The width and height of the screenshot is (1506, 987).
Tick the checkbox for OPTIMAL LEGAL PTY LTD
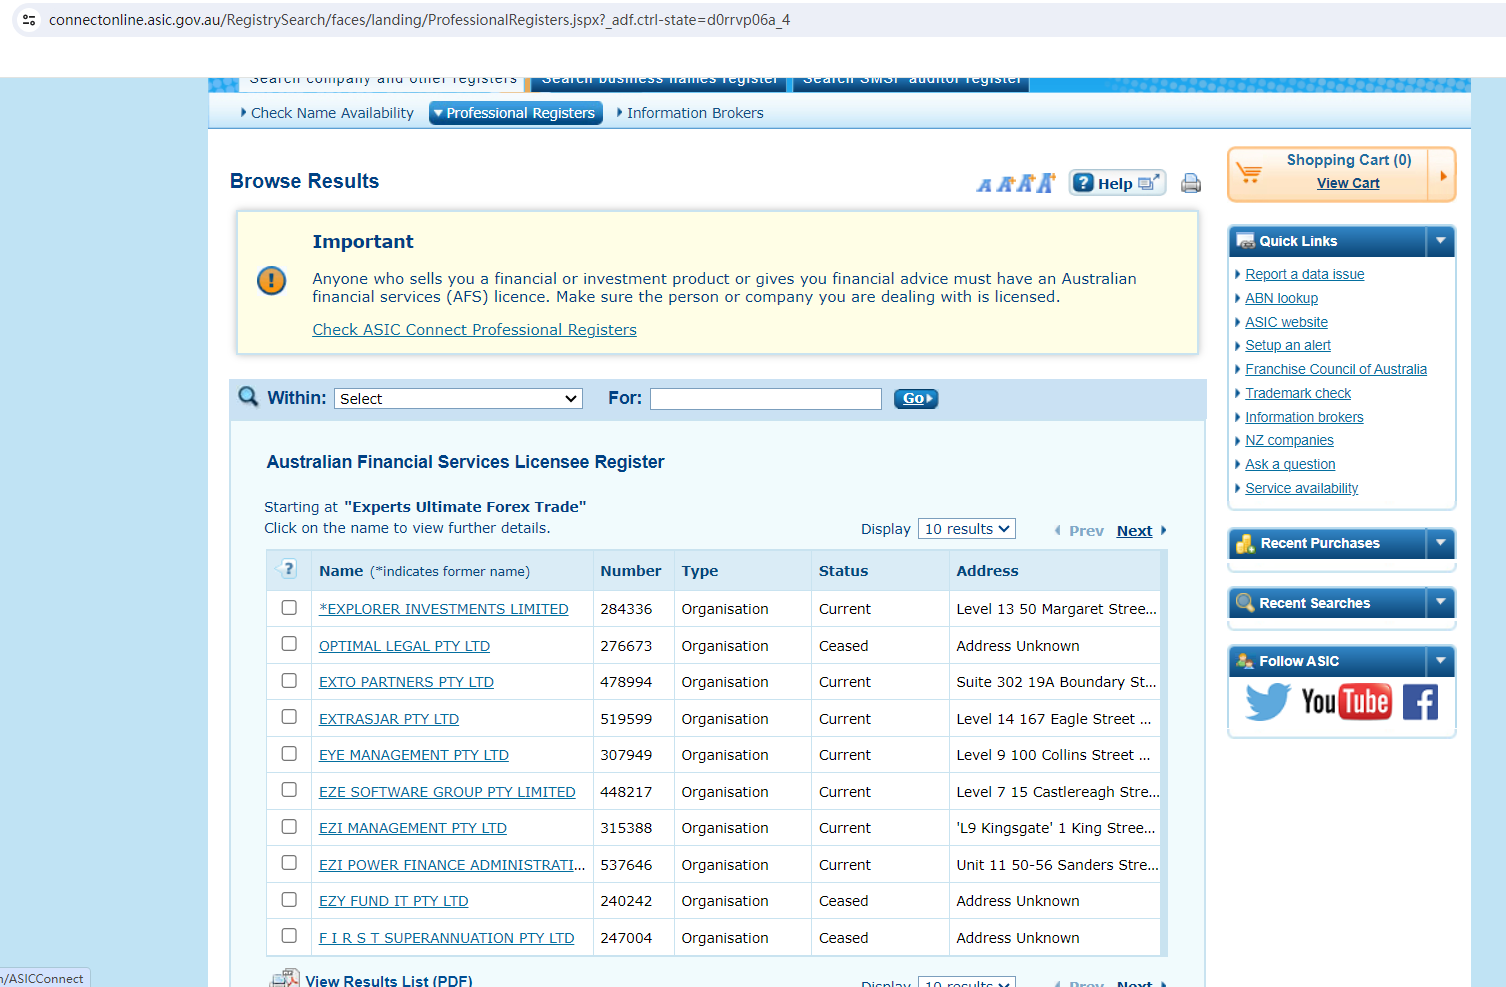[x=289, y=644]
